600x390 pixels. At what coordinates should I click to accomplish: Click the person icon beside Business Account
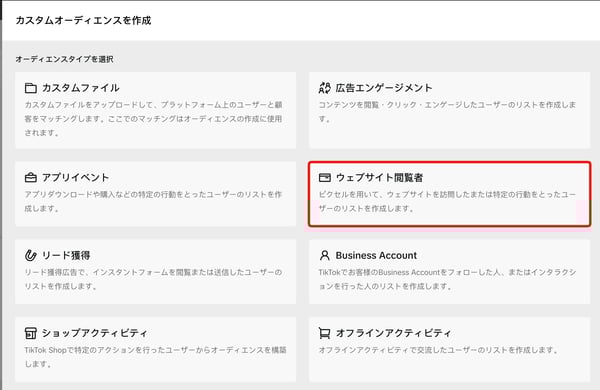(x=324, y=255)
